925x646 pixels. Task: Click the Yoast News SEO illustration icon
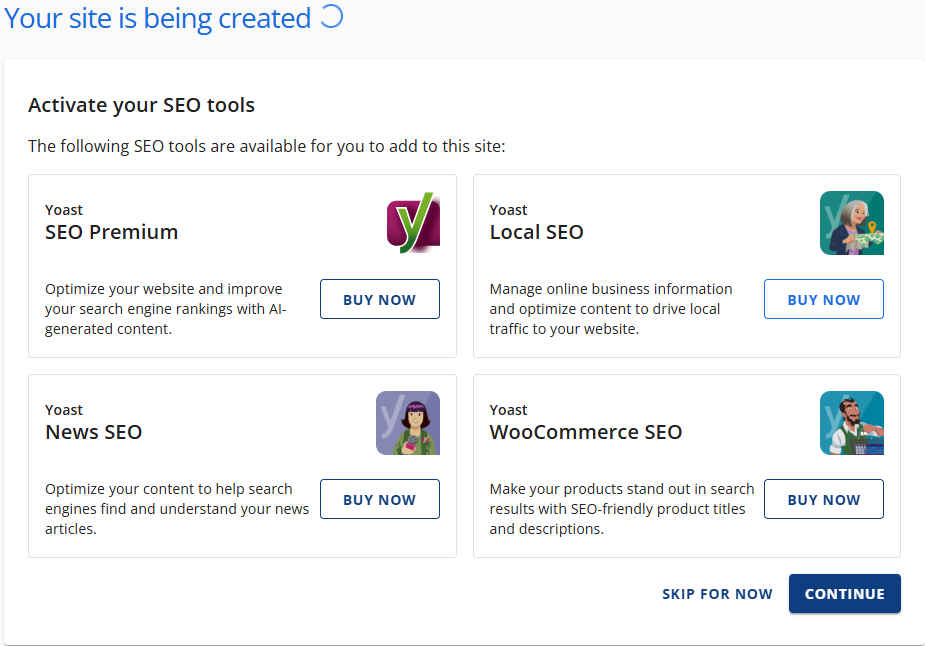click(408, 422)
